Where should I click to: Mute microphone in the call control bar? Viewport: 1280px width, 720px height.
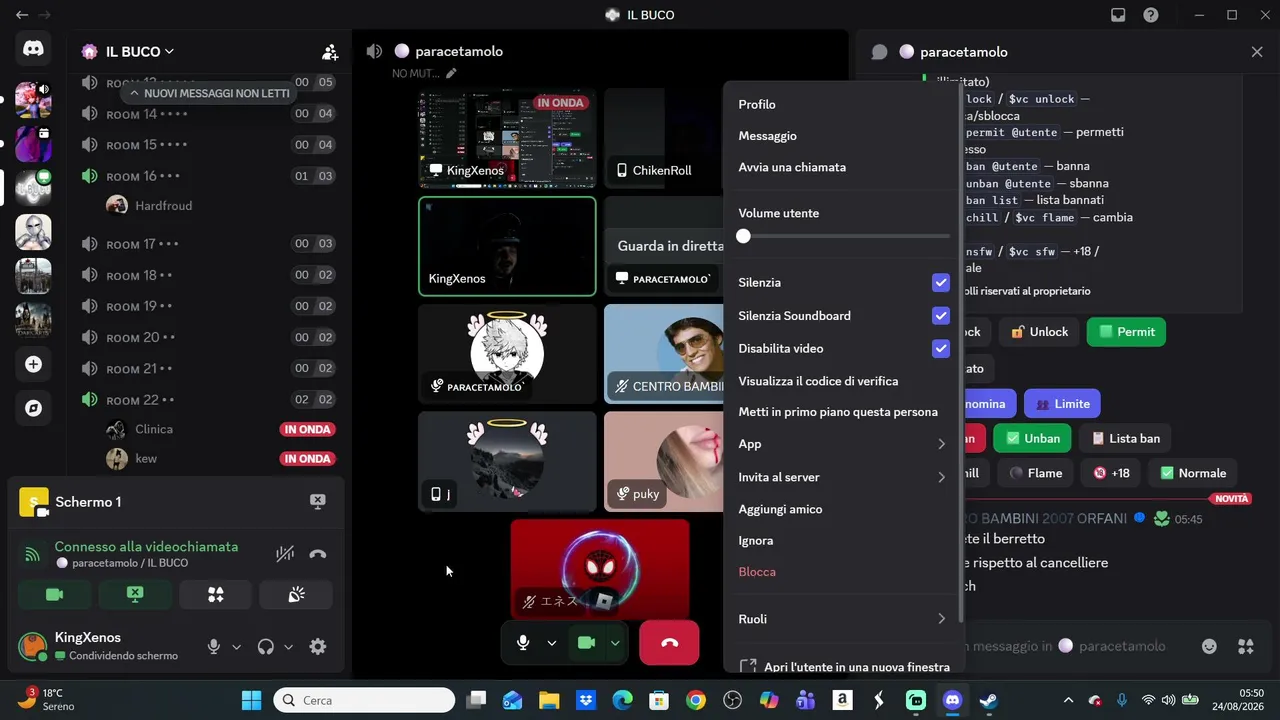[523, 643]
